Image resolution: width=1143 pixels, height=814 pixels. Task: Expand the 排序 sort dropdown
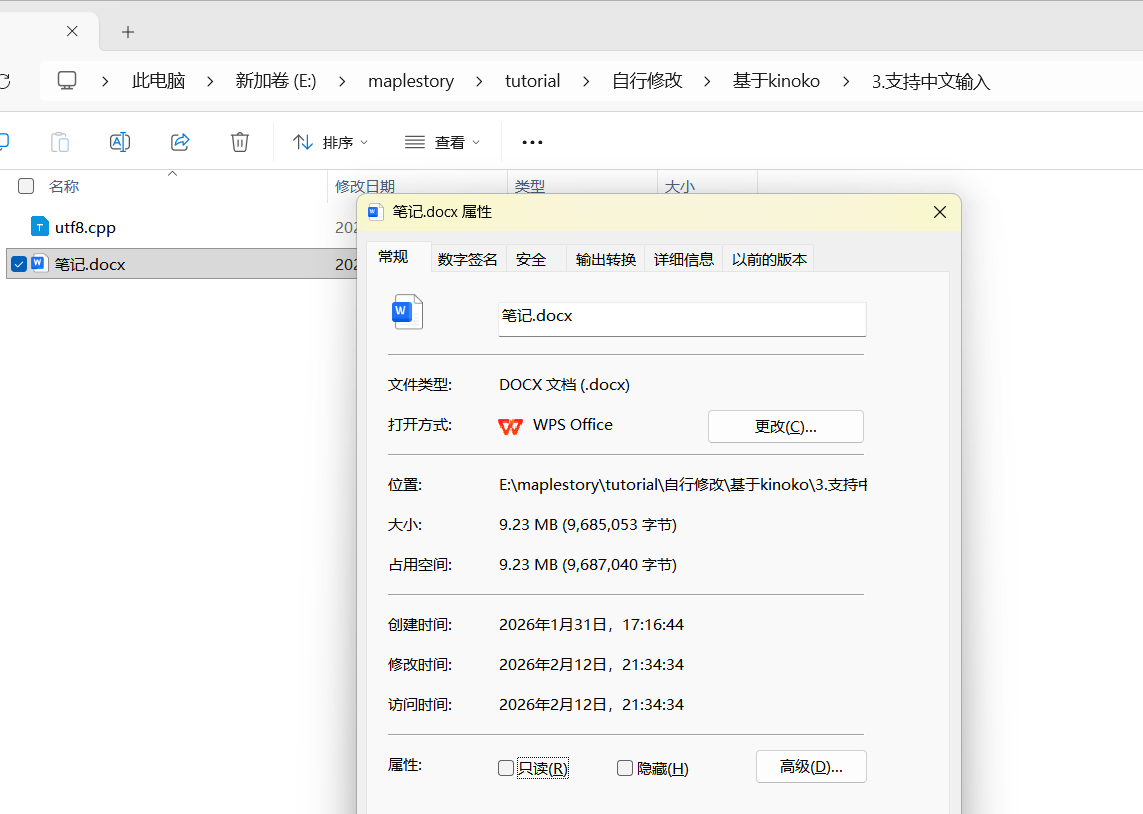tap(331, 142)
